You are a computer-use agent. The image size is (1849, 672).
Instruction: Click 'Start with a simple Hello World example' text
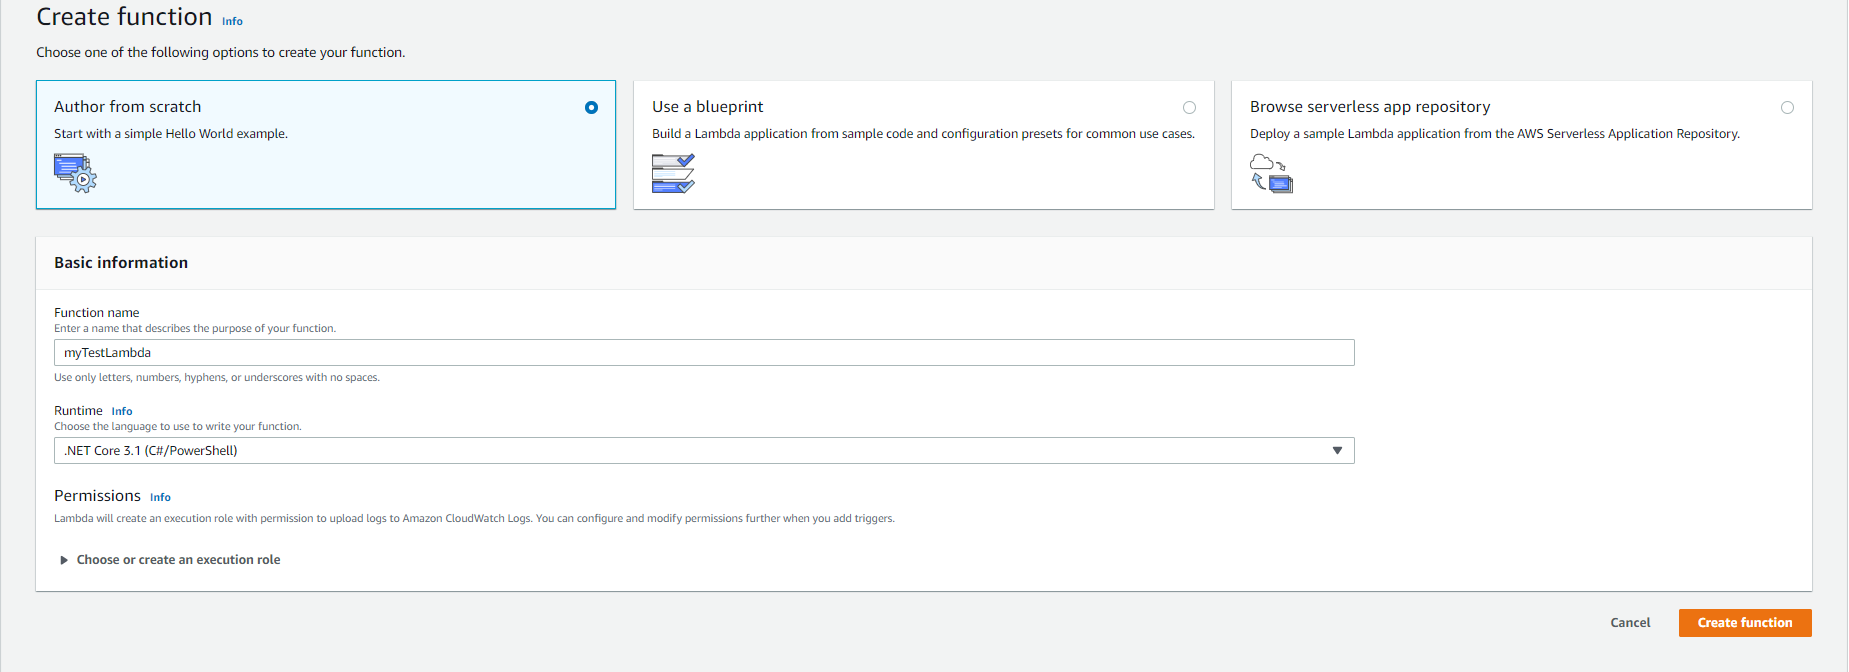tap(171, 134)
